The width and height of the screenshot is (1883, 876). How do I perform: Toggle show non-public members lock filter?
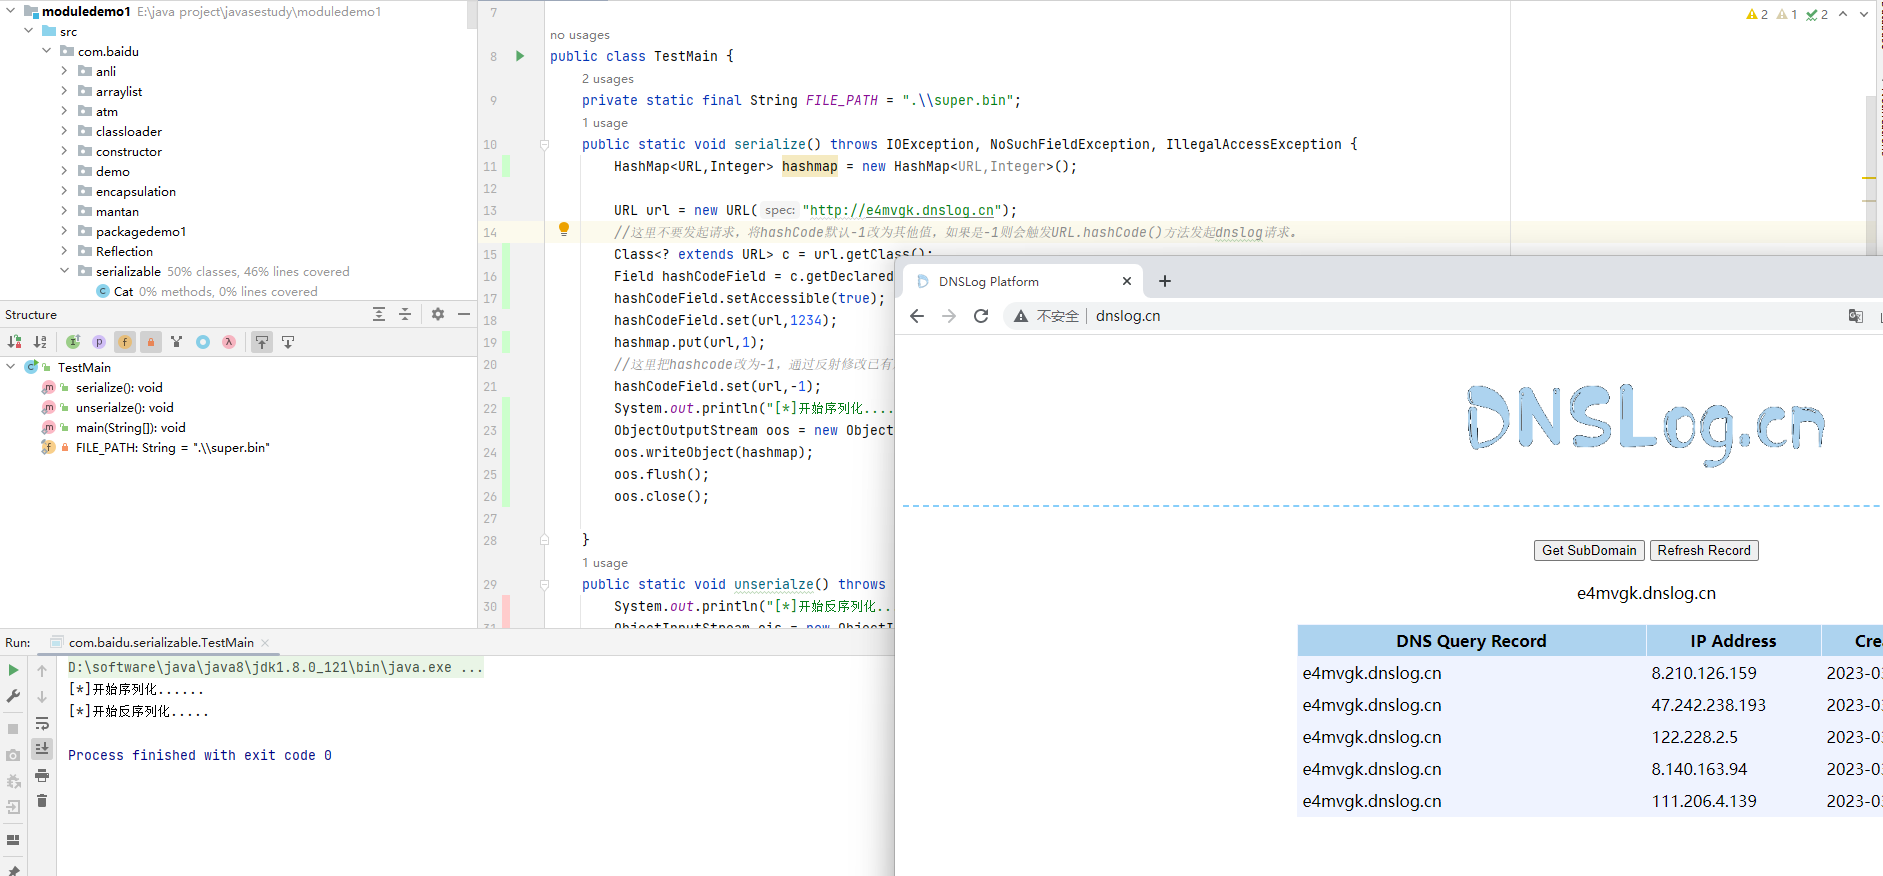click(151, 342)
